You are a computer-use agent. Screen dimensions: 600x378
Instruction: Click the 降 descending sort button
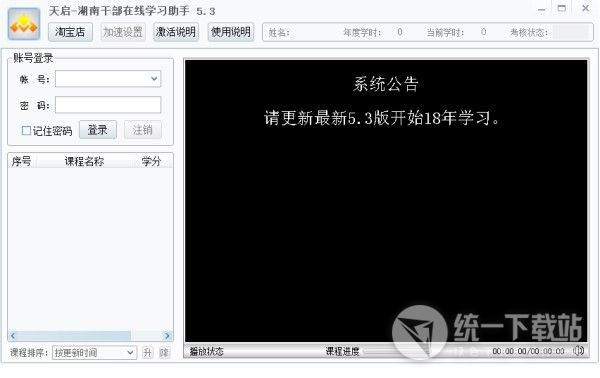coord(164,352)
